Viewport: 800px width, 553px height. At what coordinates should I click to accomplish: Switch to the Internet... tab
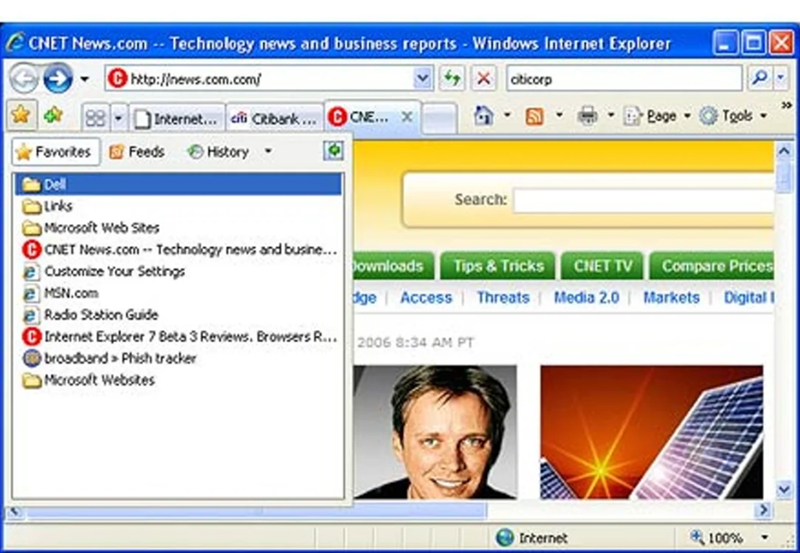(x=177, y=119)
